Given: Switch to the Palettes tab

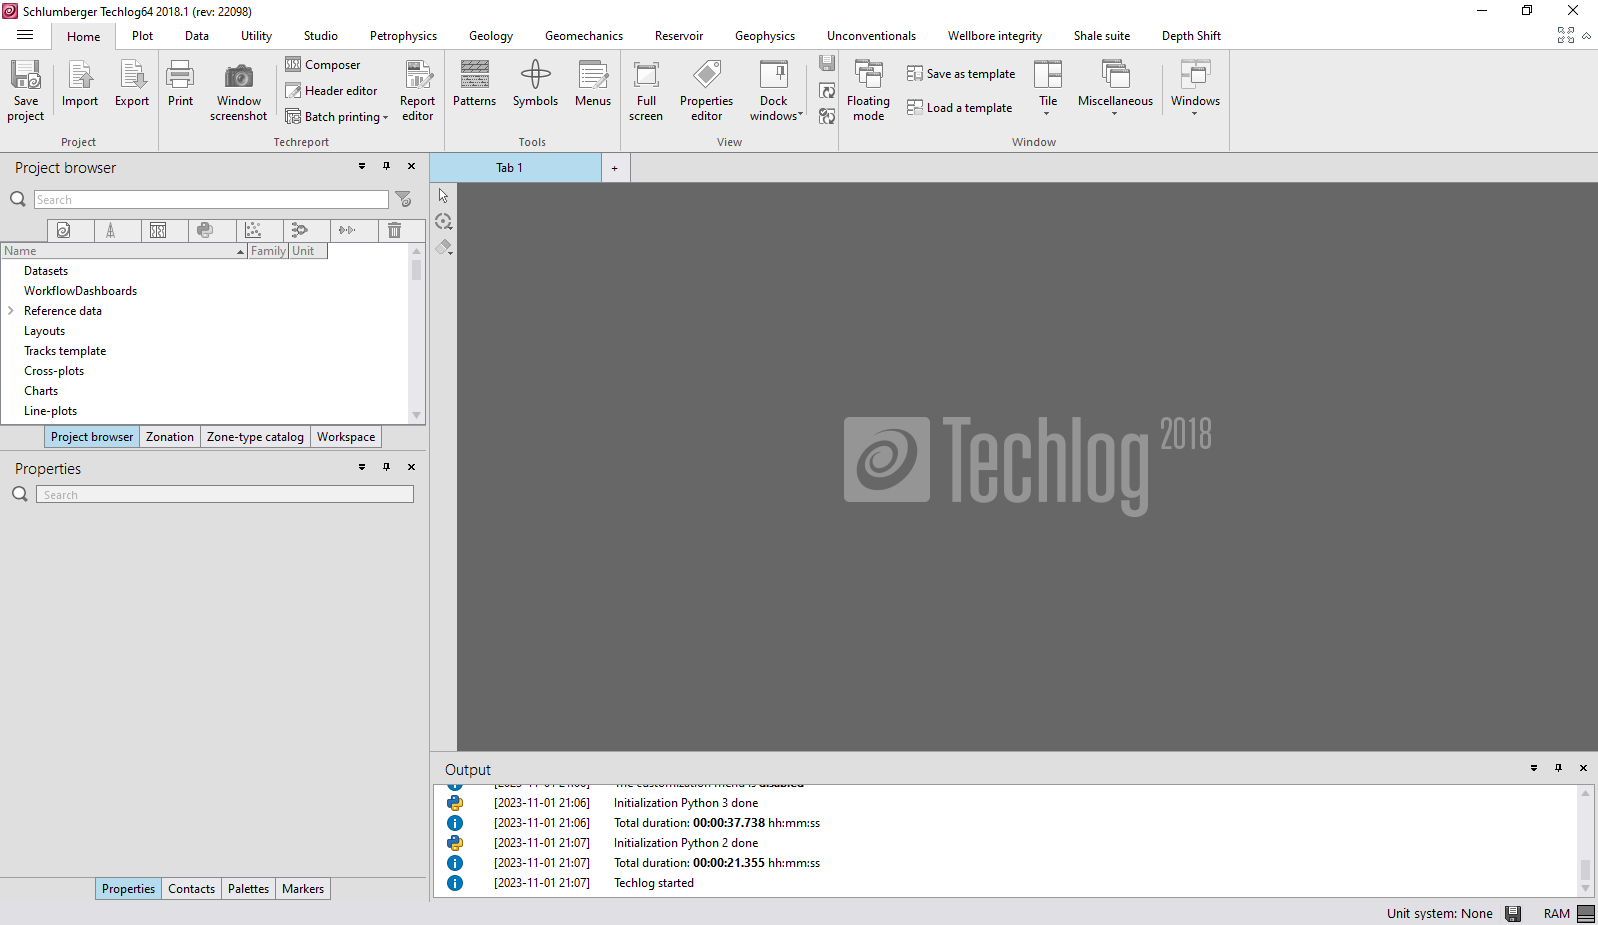Looking at the screenshot, I should [248, 889].
